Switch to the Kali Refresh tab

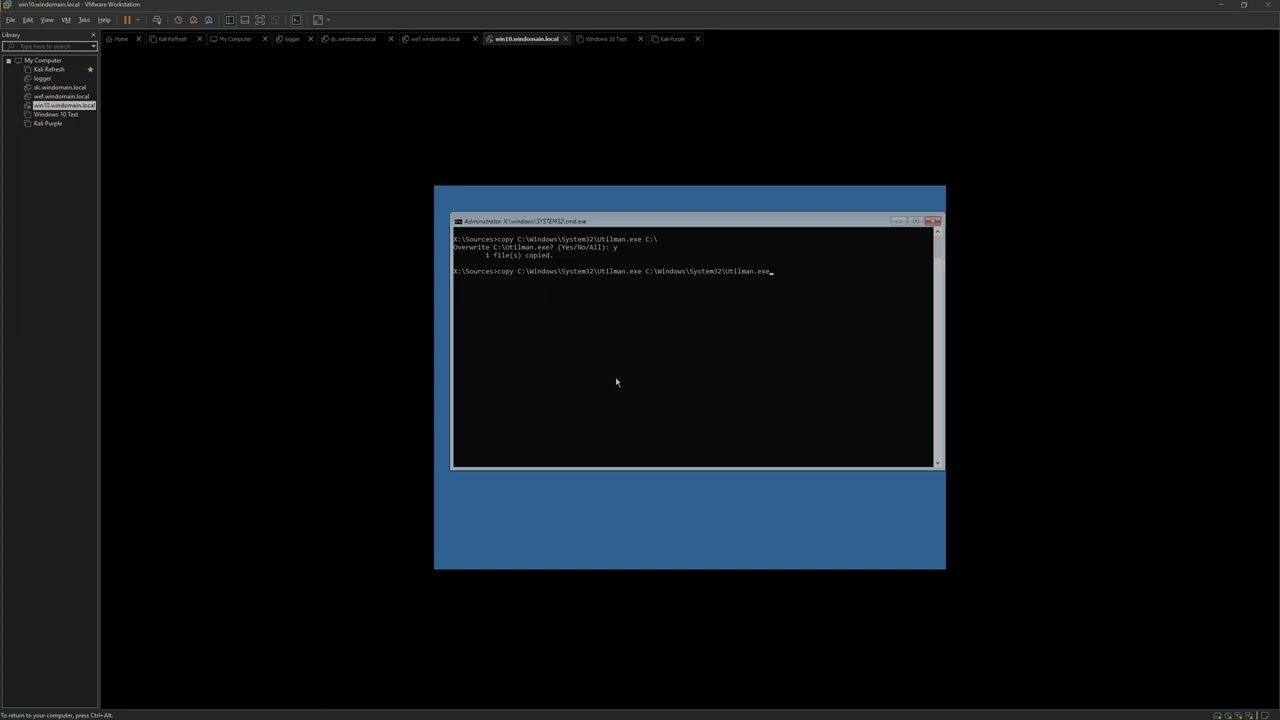click(x=172, y=39)
